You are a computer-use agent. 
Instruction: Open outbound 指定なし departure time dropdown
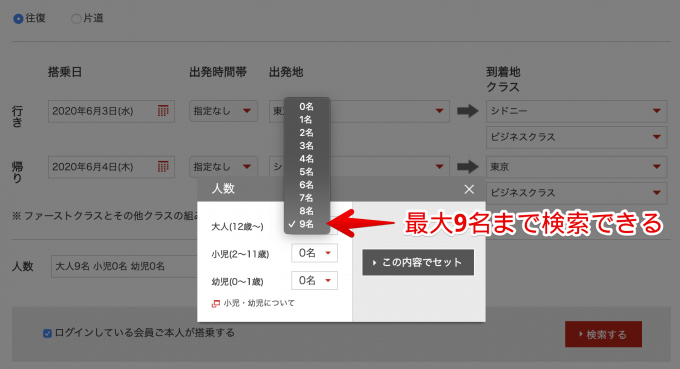(223, 111)
